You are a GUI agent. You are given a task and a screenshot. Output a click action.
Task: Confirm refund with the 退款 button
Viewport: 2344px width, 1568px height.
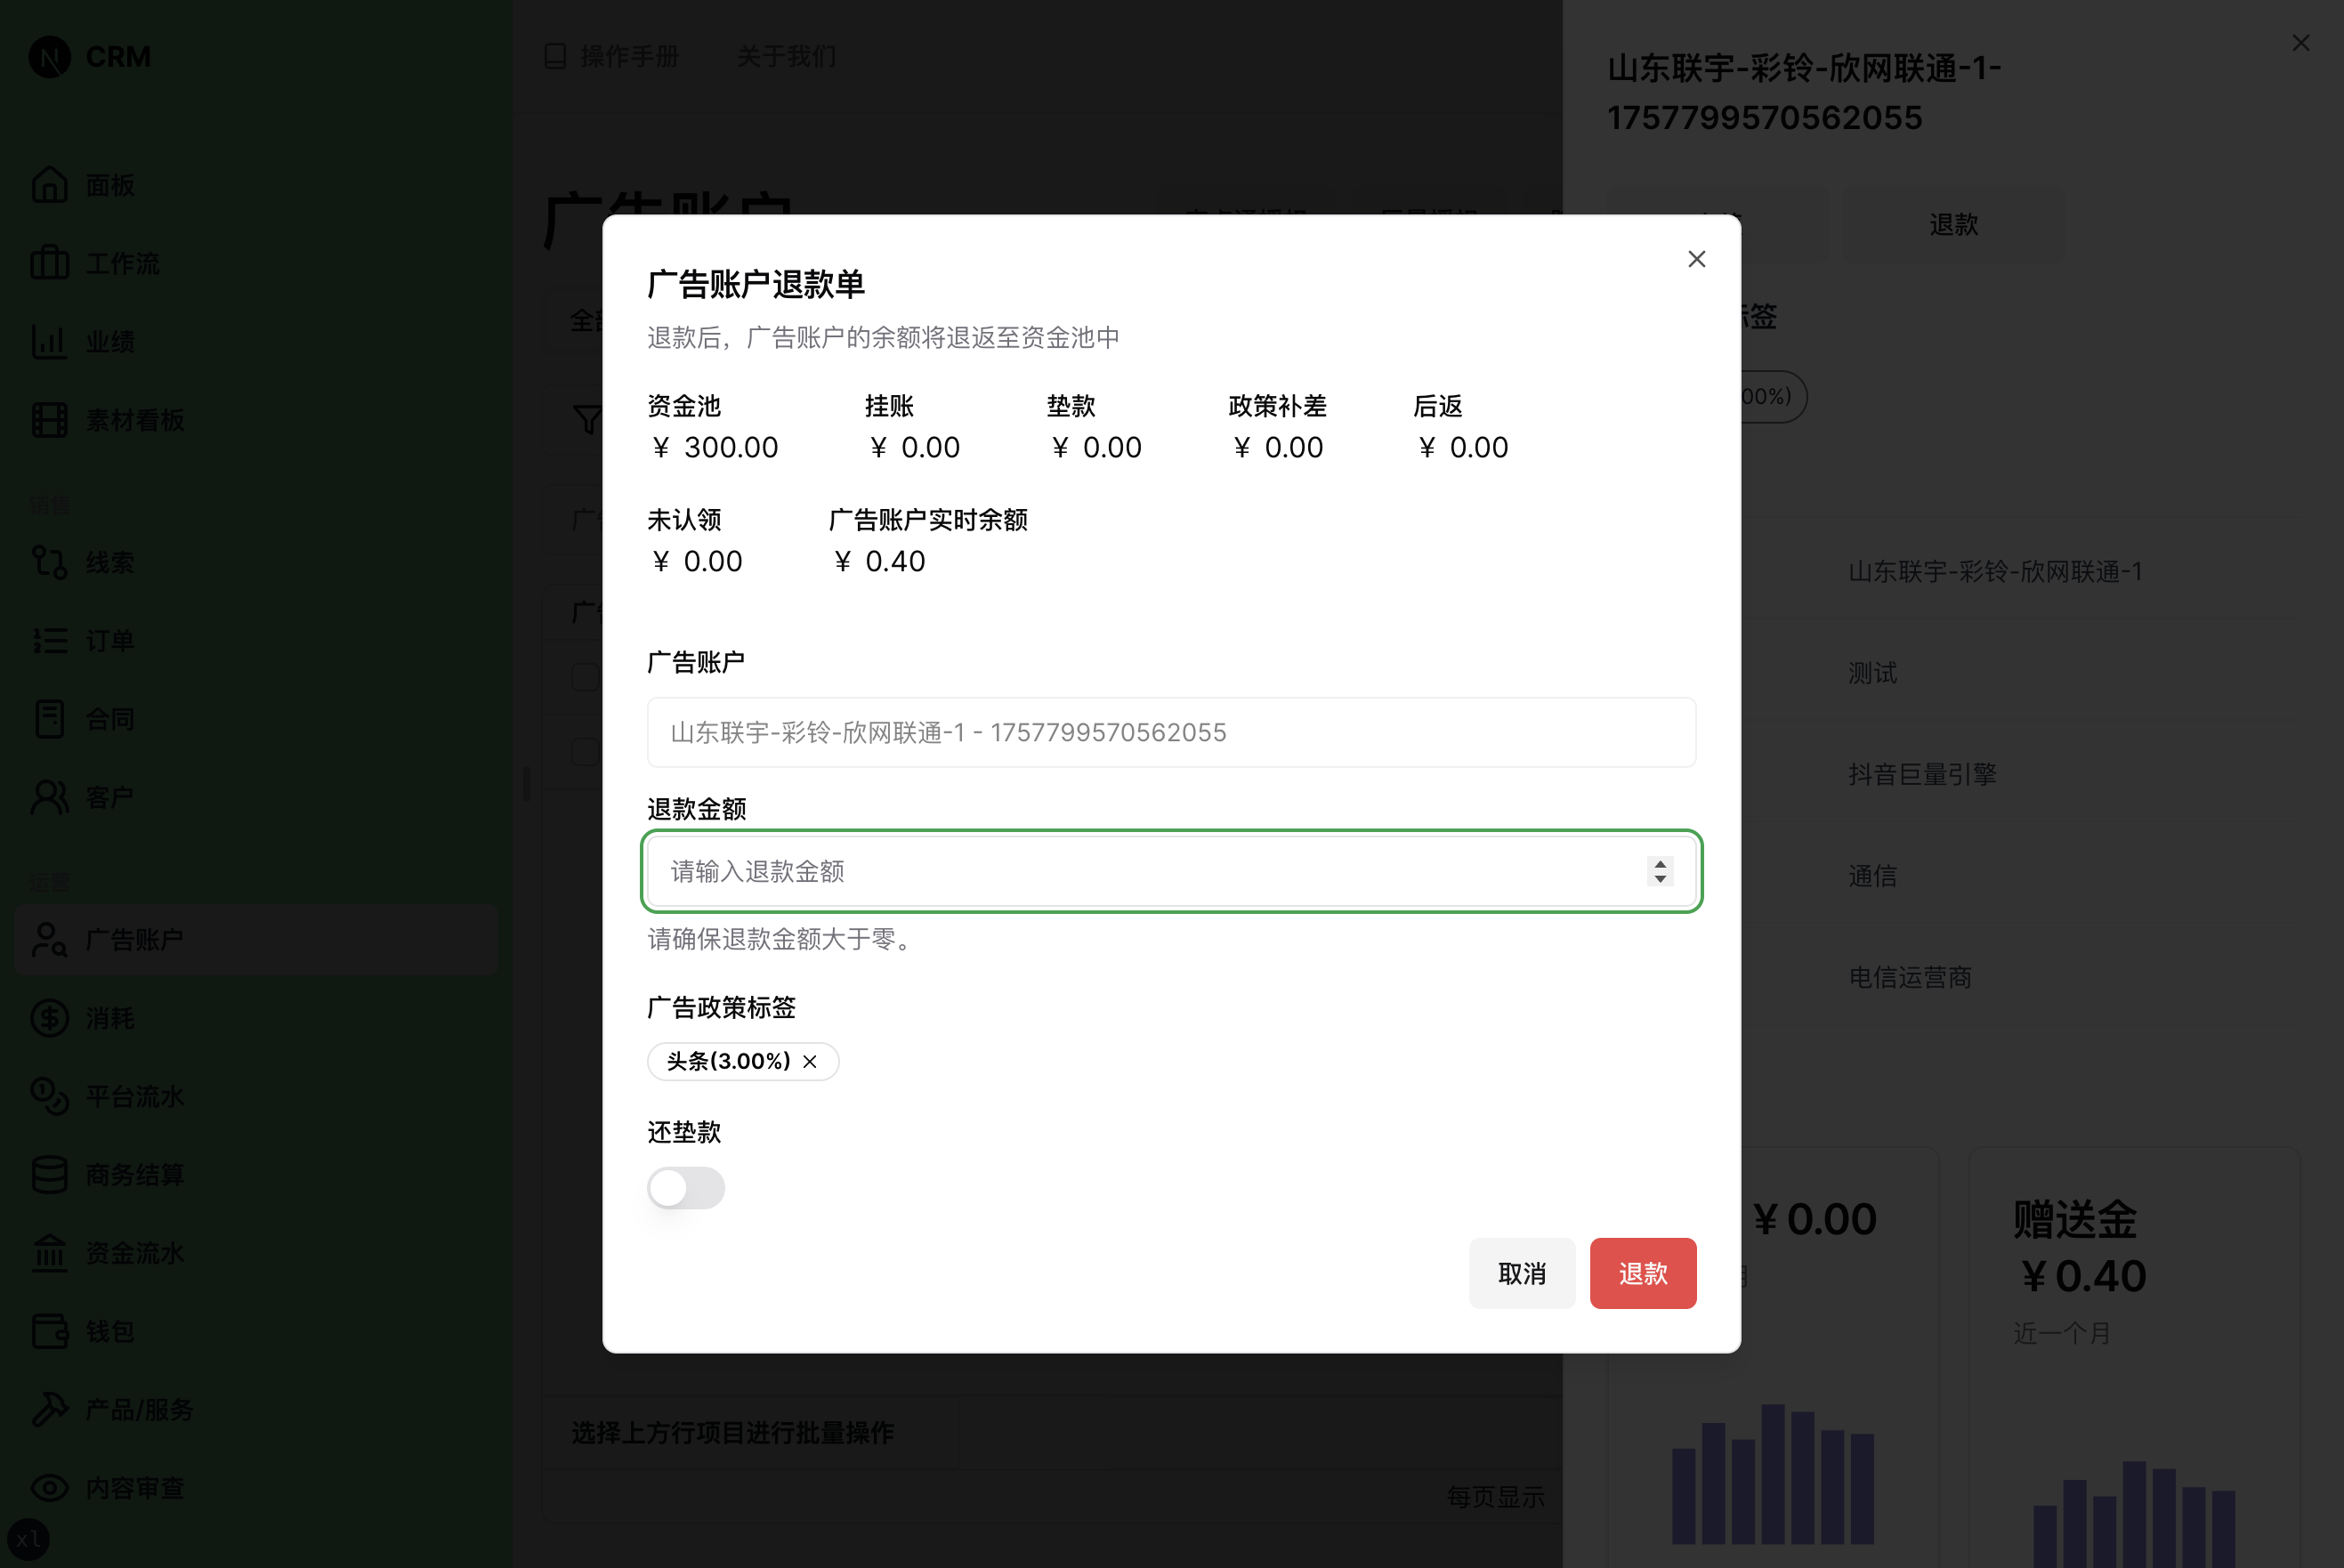pyautogui.click(x=1642, y=1273)
